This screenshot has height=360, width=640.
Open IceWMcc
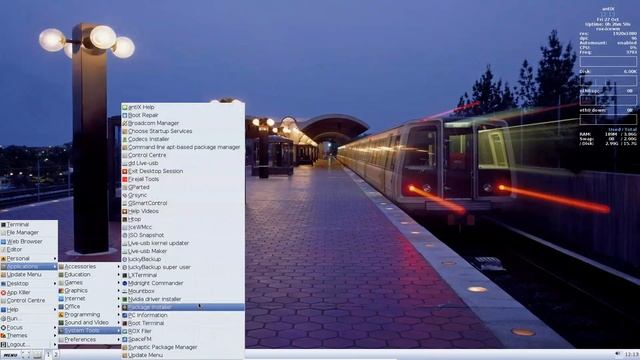point(183,227)
